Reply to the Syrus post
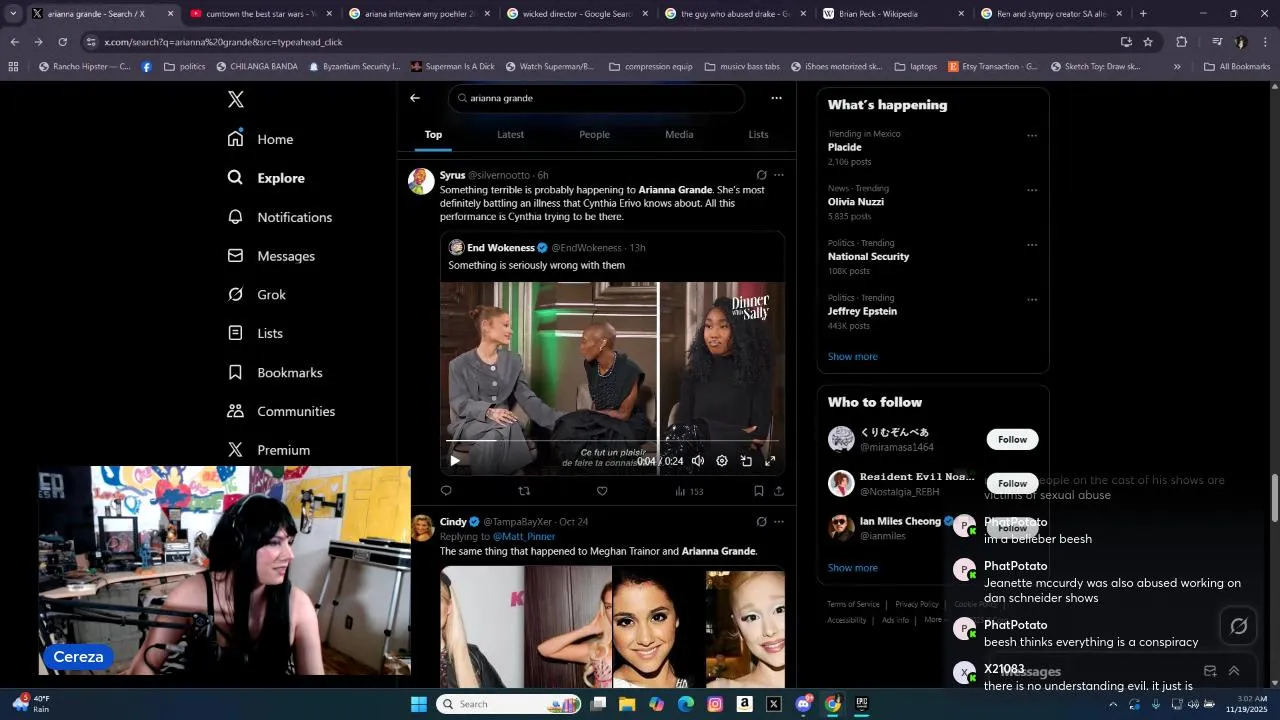This screenshot has height=720, width=1280. coord(446,491)
